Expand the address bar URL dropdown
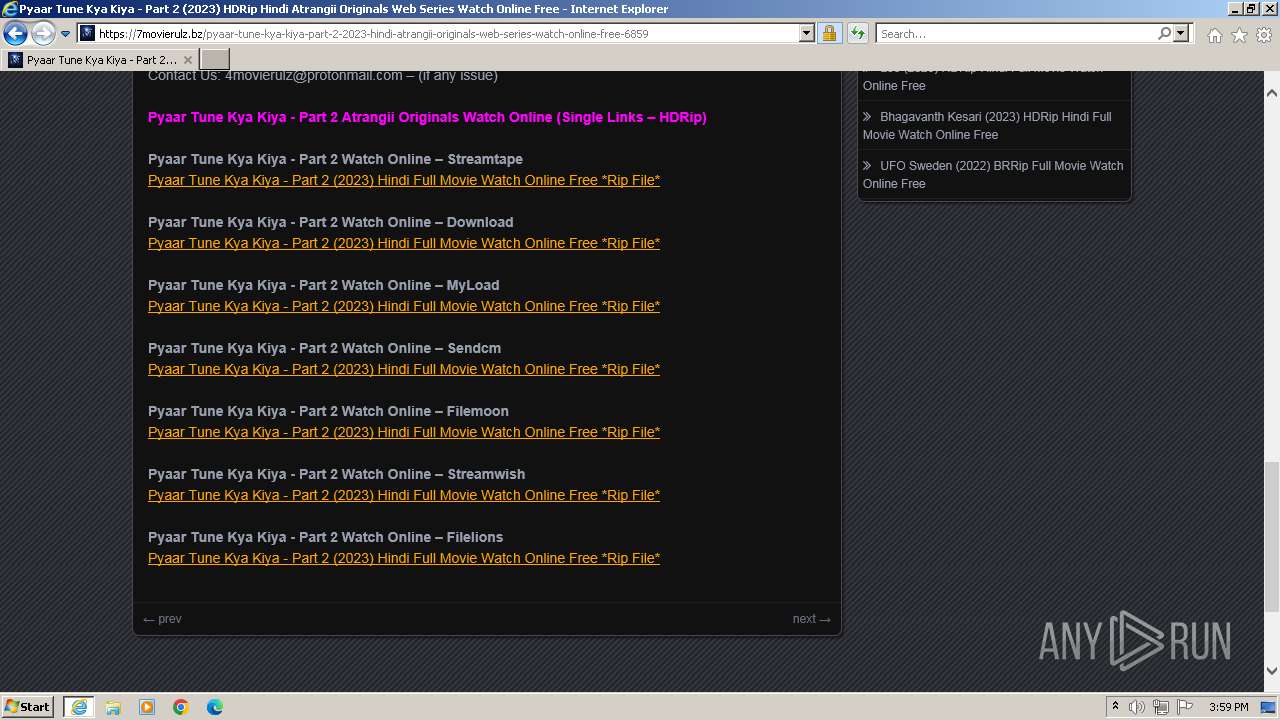The width and height of the screenshot is (1280, 720). [807, 34]
